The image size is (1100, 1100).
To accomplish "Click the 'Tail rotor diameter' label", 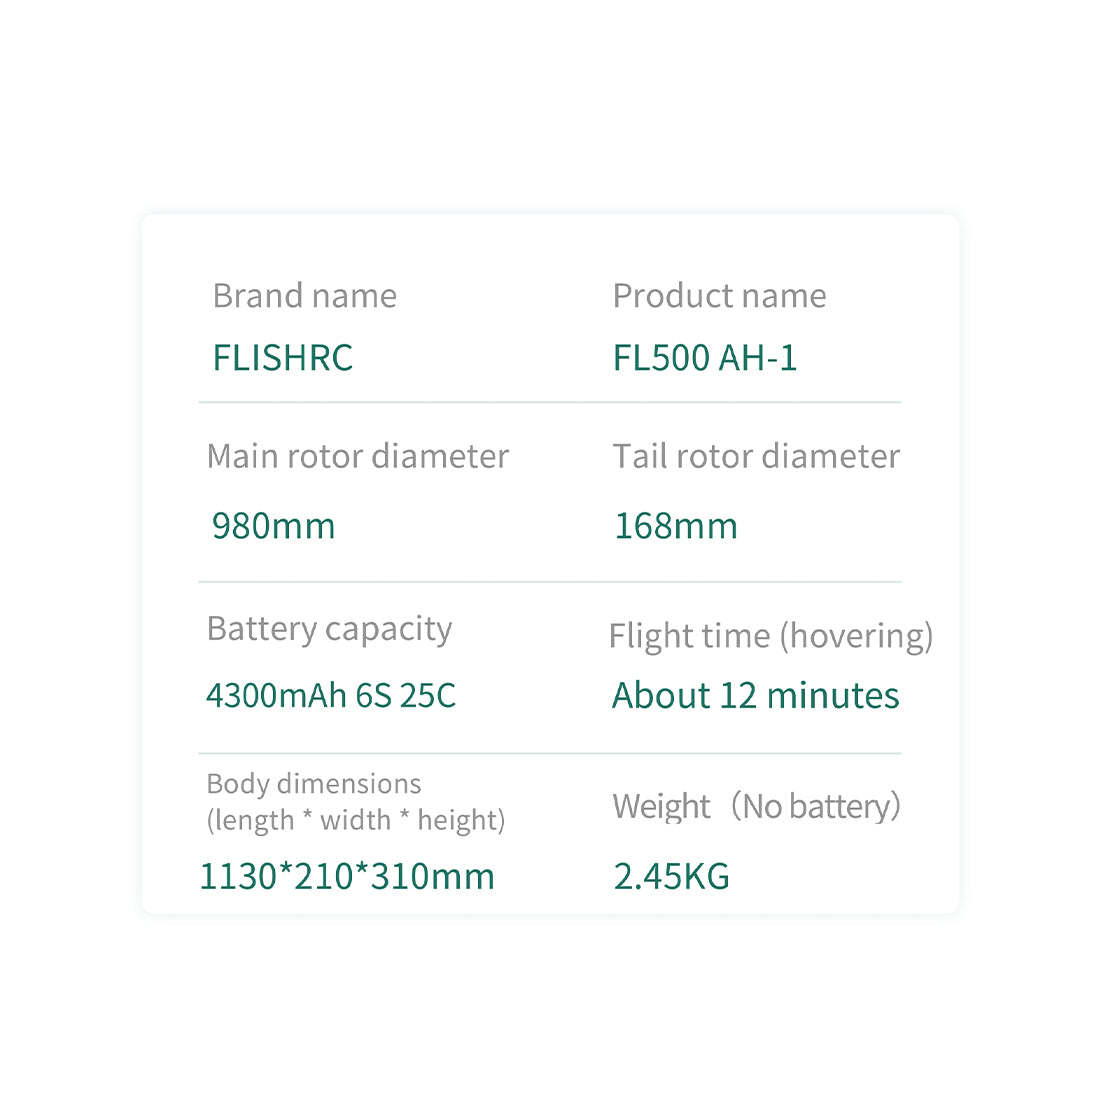I will click(756, 456).
